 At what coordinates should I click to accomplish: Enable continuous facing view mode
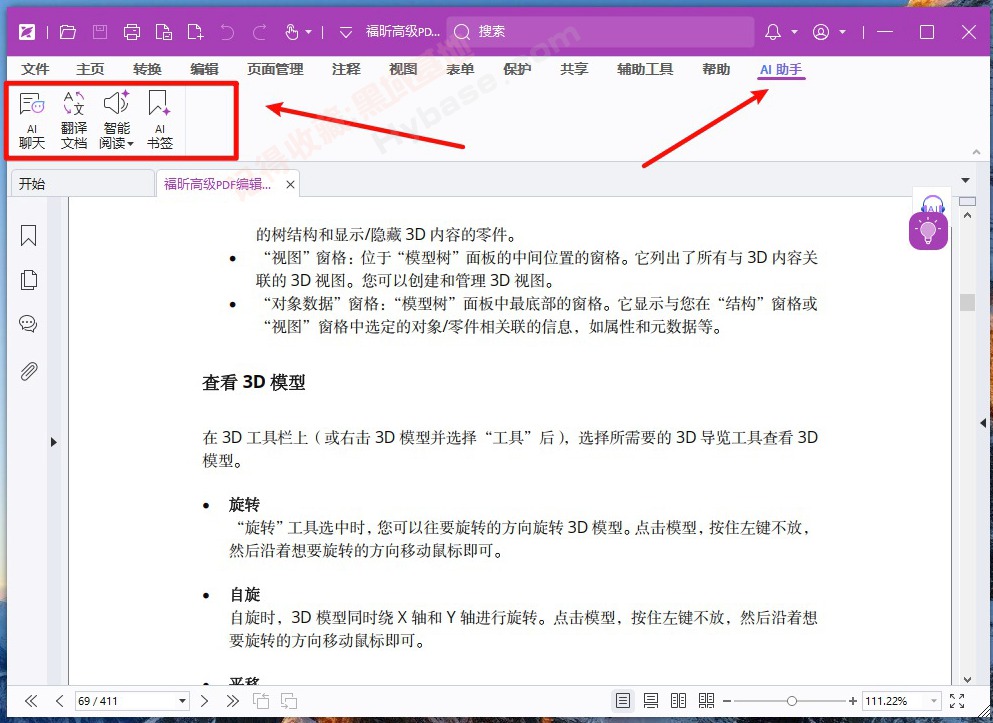706,701
